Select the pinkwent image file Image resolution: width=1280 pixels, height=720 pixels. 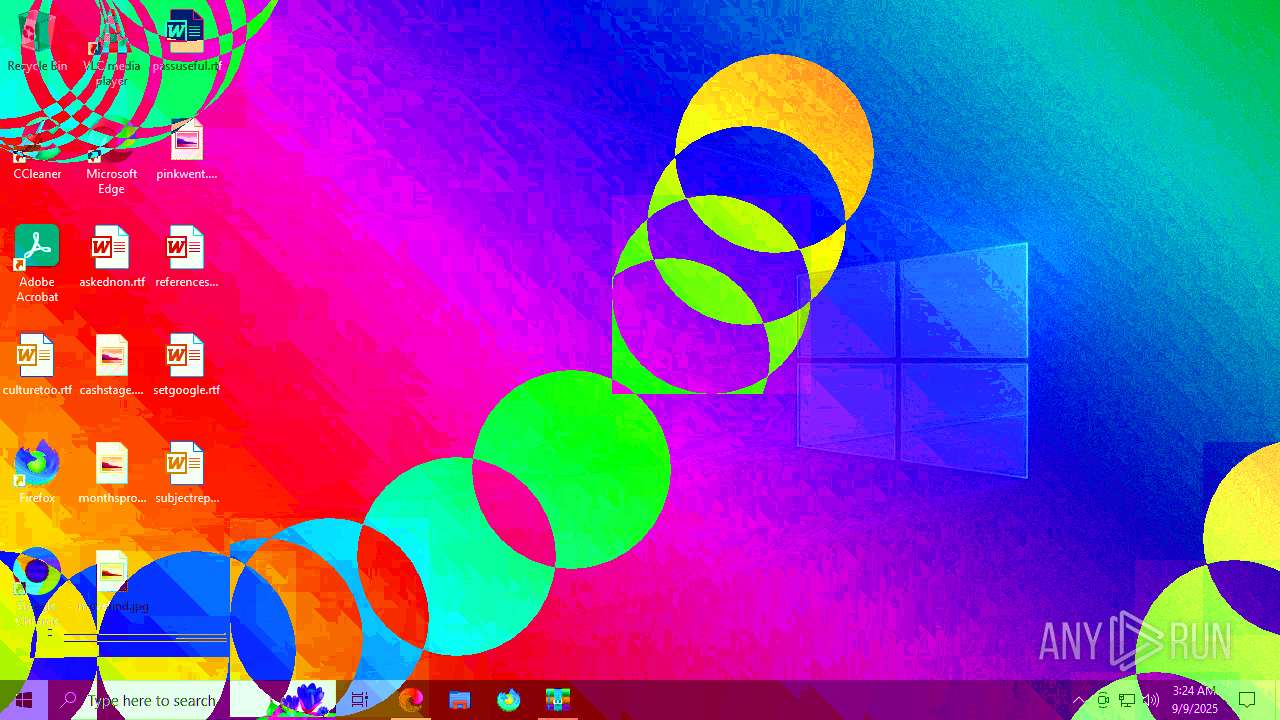point(186,149)
